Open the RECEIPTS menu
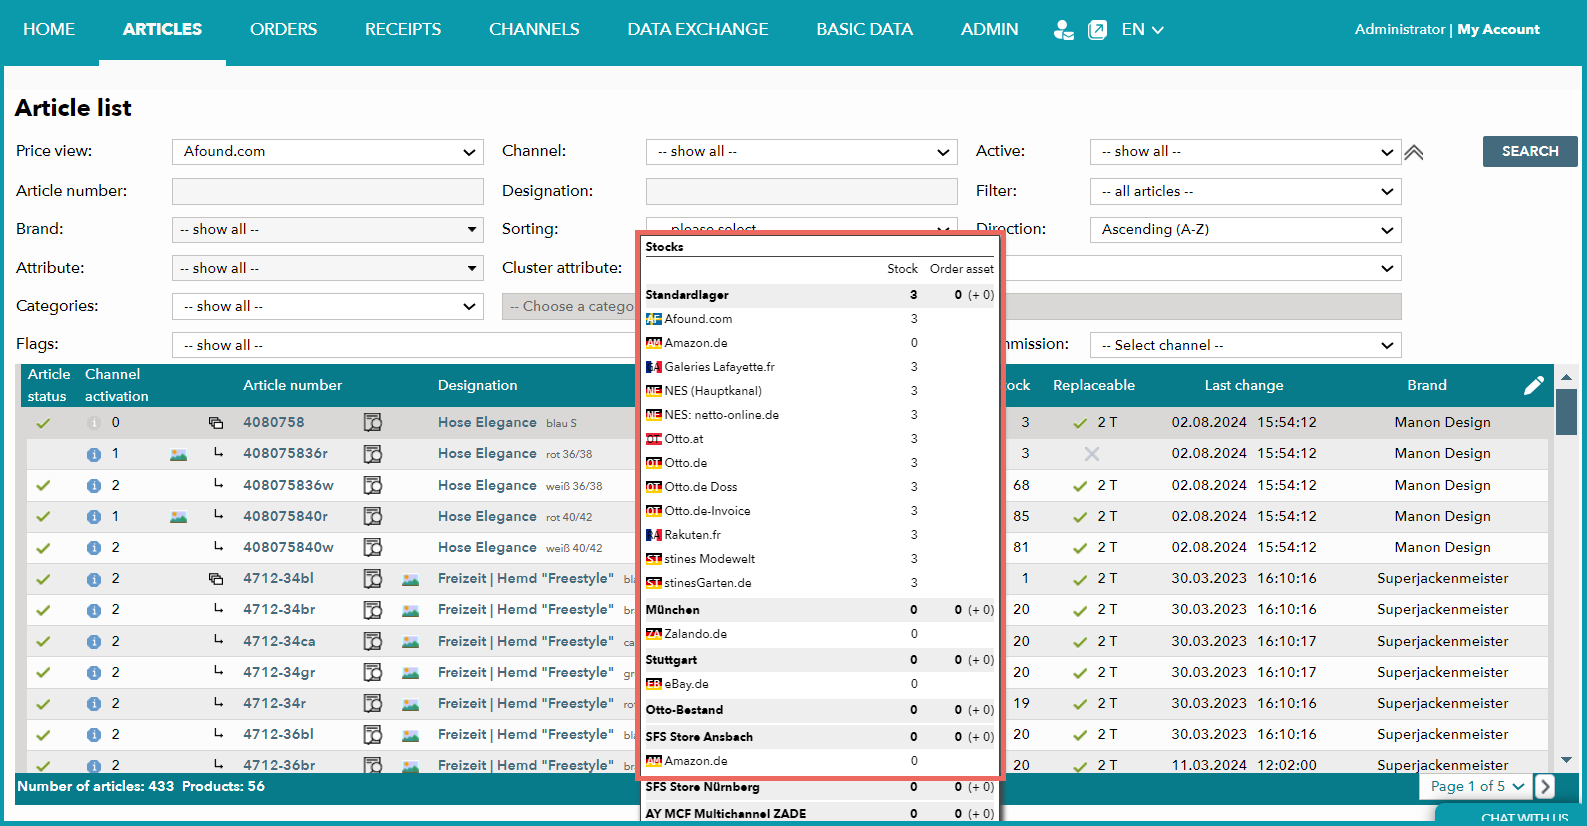The width and height of the screenshot is (1587, 826). coord(403,30)
